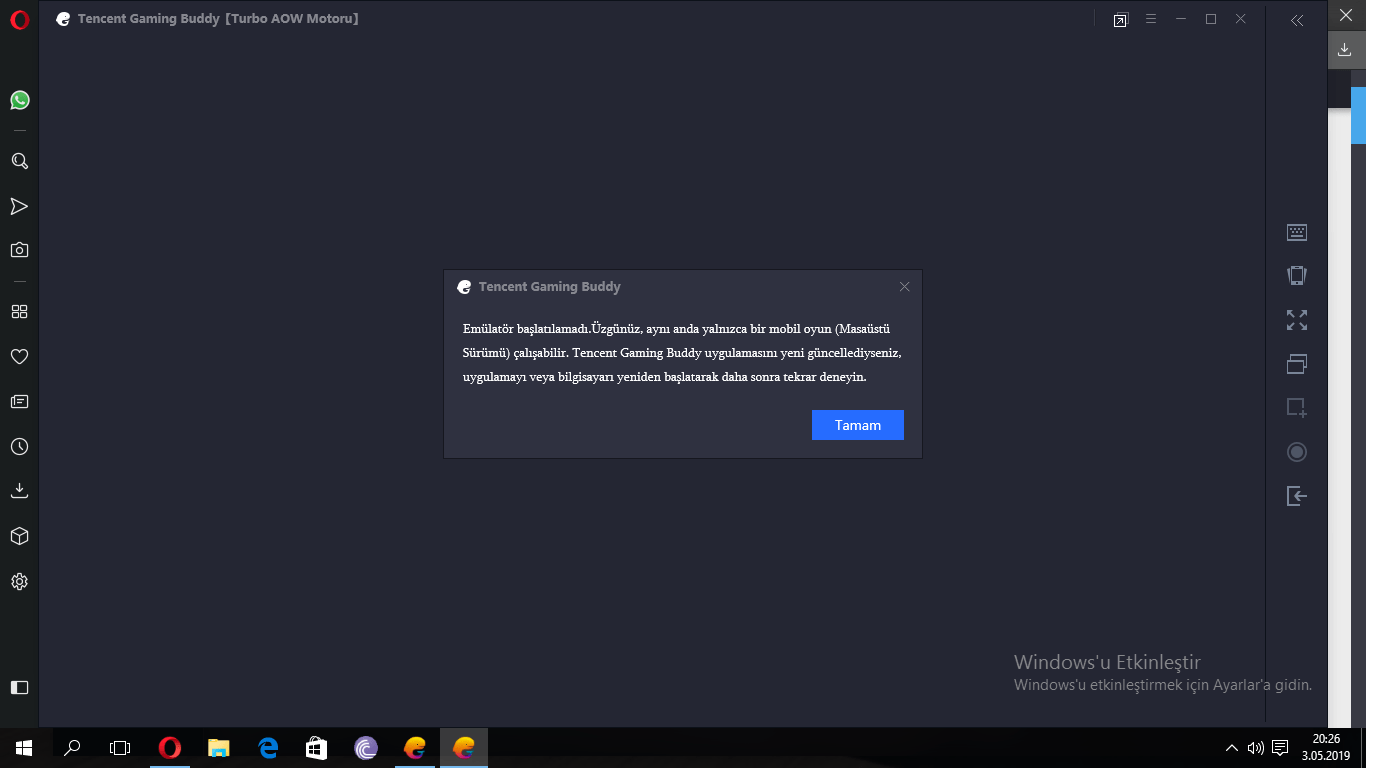Open My Flow arrow in Opera sidebar
The image size is (1382, 768).
pyautogui.click(x=19, y=206)
